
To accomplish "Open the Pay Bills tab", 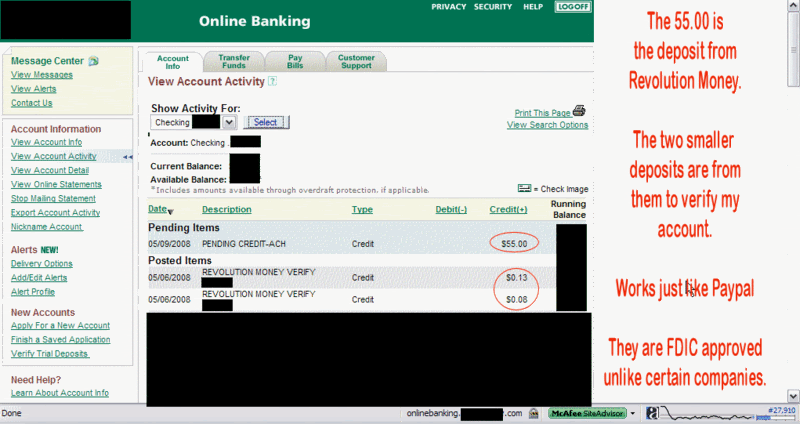I will pyautogui.click(x=296, y=62).
